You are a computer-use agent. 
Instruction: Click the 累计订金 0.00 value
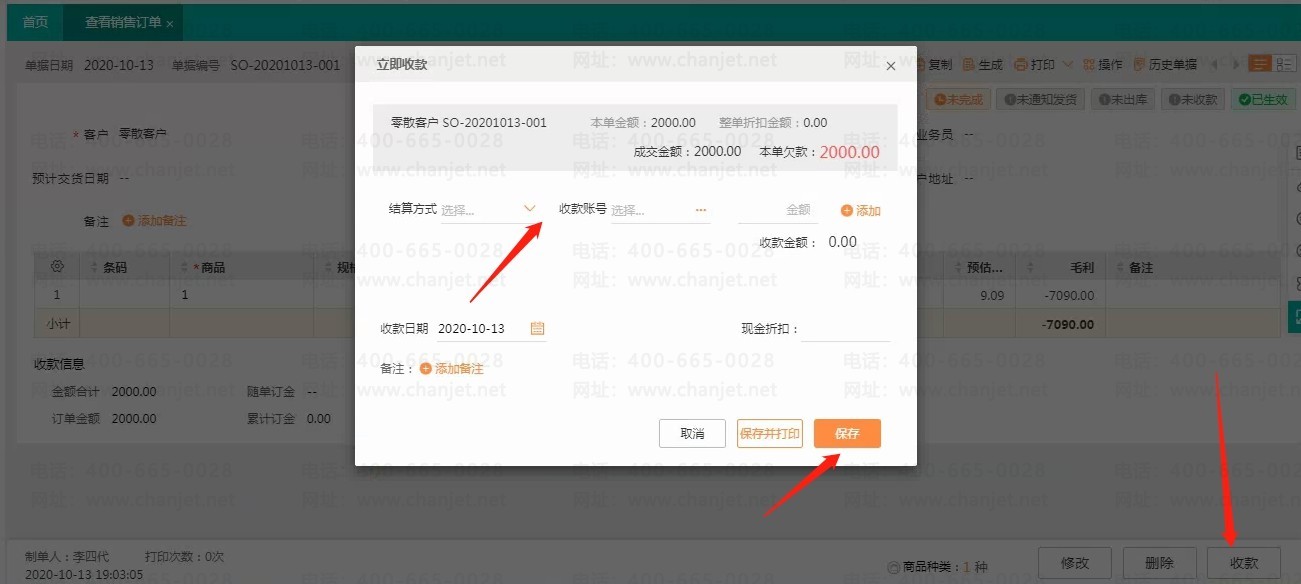(x=319, y=418)
